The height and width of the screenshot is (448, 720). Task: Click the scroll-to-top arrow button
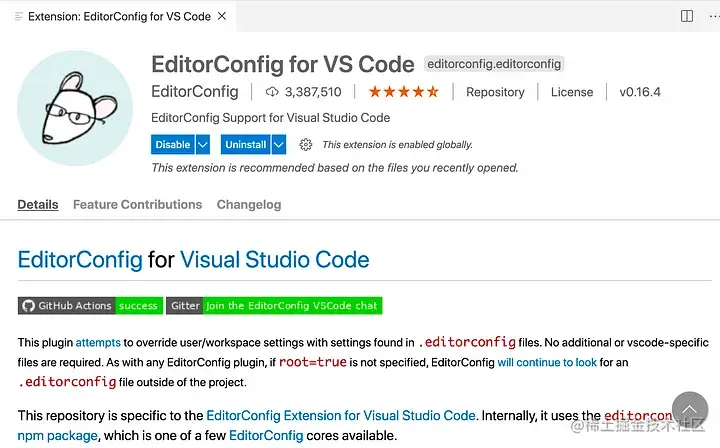point(690,411)
